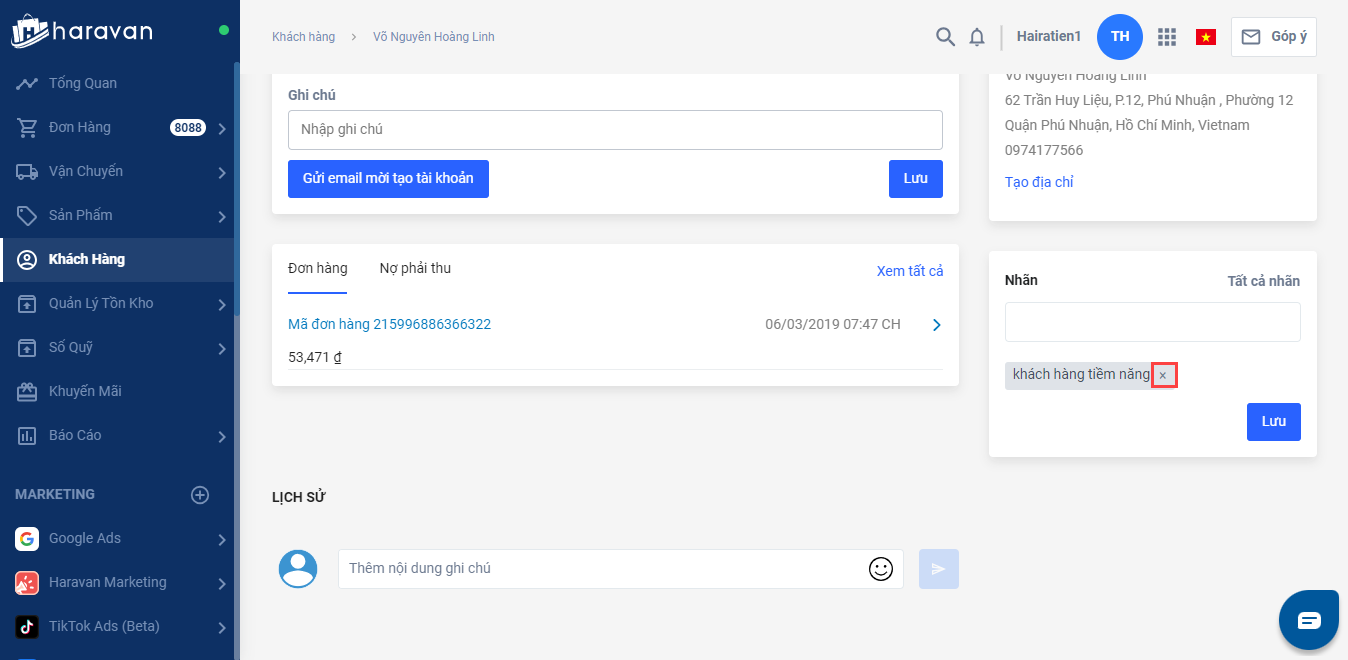Open the Xem tất cả orders link
The height and width of the screenshot is (660, 1348).
coord(909,271)
